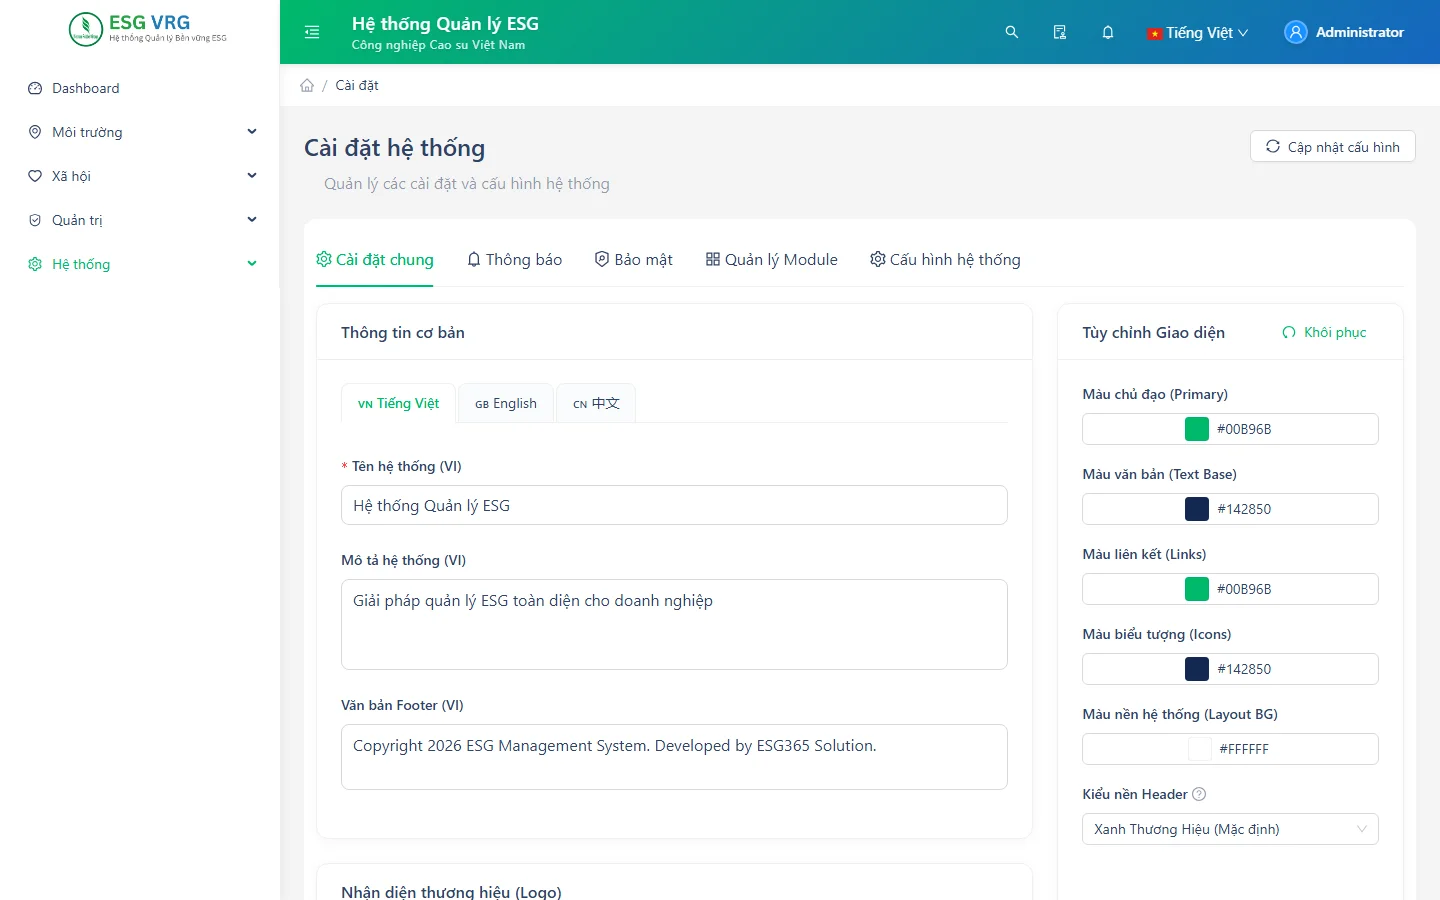Click help icon next to Kiểu nền Header
The height and width of the screenshot is (900, 1440).
coord(1199,794)
